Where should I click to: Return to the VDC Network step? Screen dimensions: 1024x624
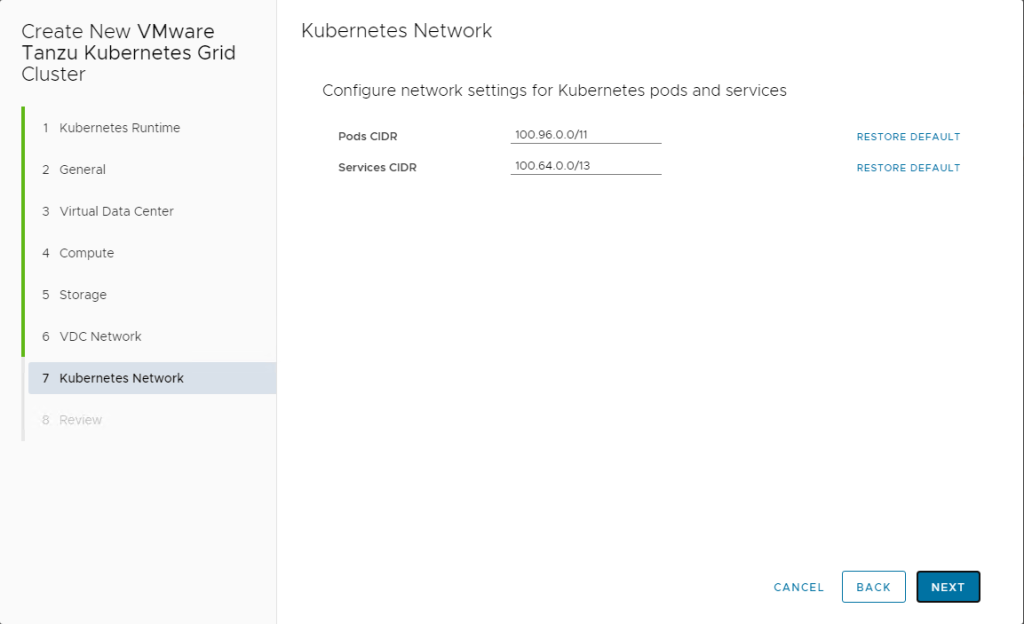point(151,337)
